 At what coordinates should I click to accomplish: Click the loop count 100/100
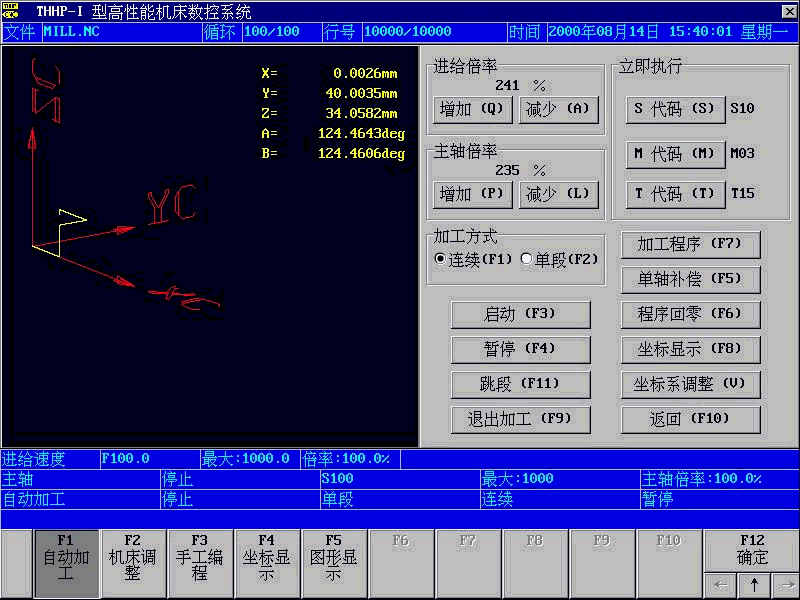[x=271, y=32]
